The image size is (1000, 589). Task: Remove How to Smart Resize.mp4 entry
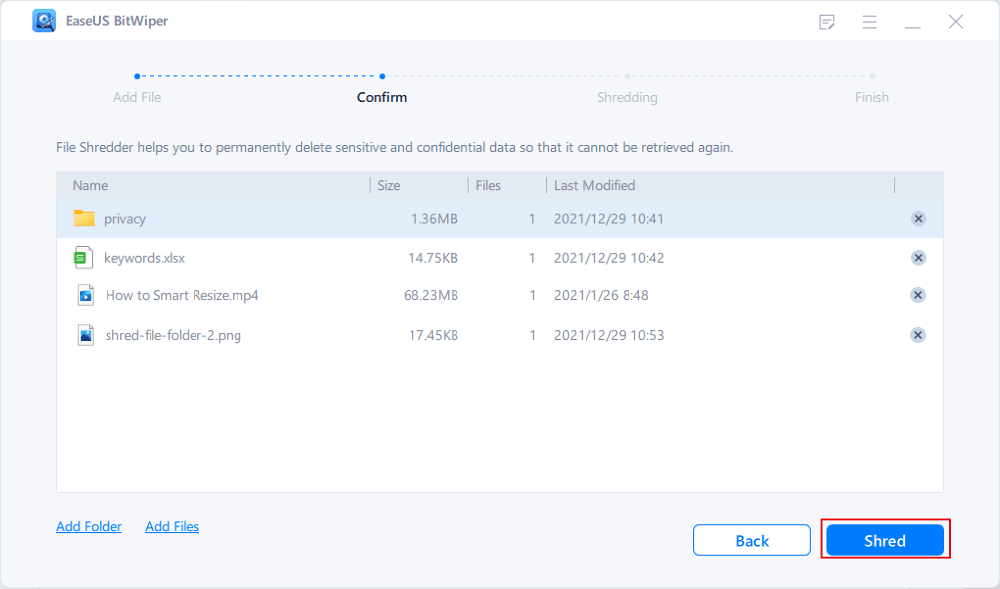[918, 295]
